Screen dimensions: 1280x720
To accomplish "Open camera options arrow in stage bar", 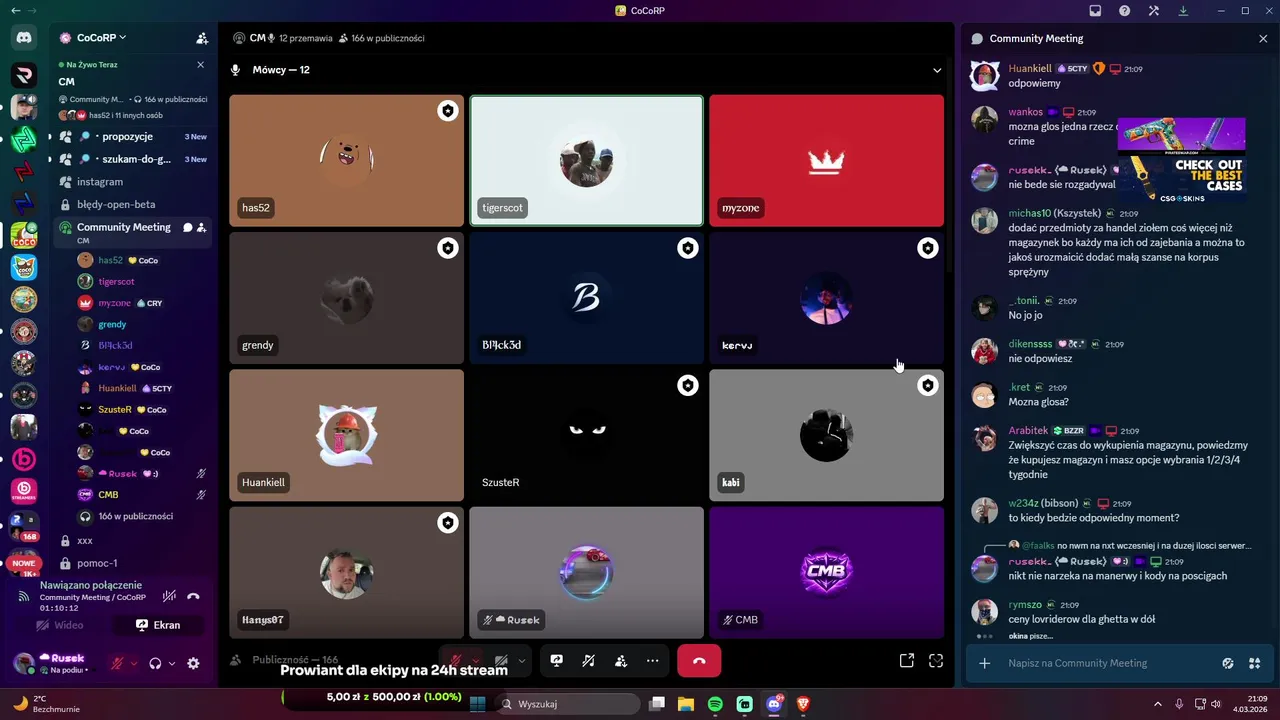I will click(x=521, y=661).
